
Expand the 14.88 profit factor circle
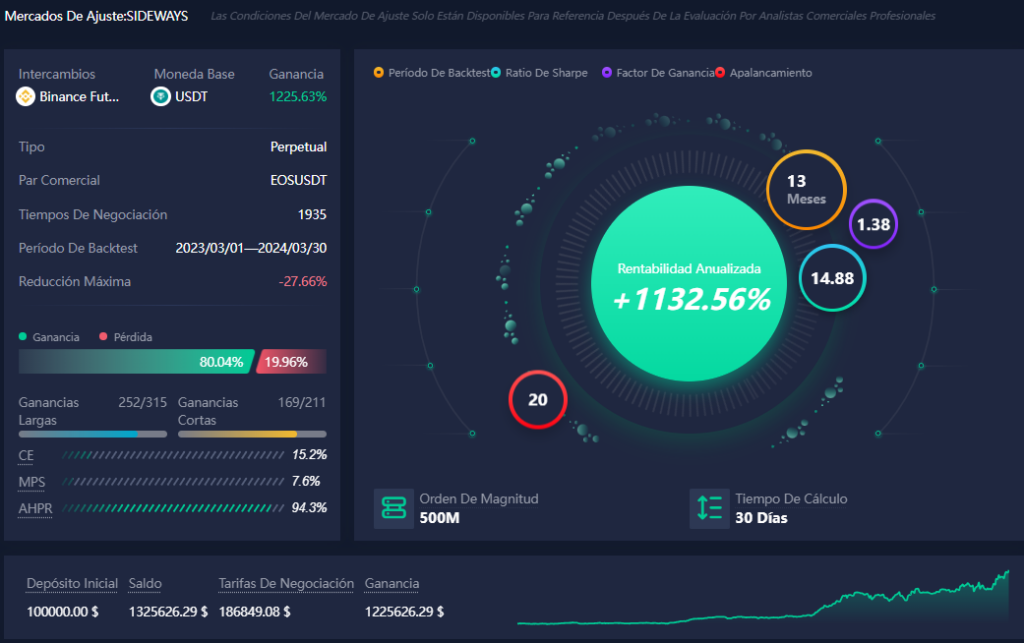click(x=831, y=279)
